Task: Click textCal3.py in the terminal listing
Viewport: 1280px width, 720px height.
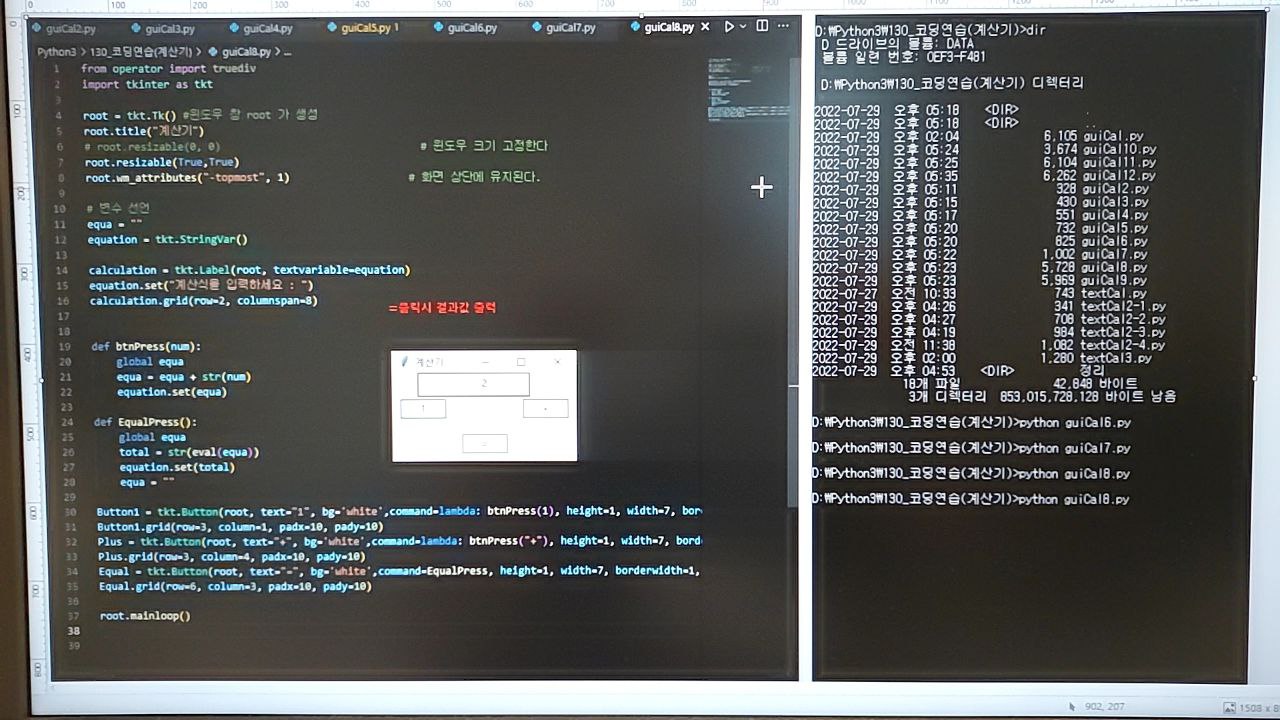Action: 1116,358
